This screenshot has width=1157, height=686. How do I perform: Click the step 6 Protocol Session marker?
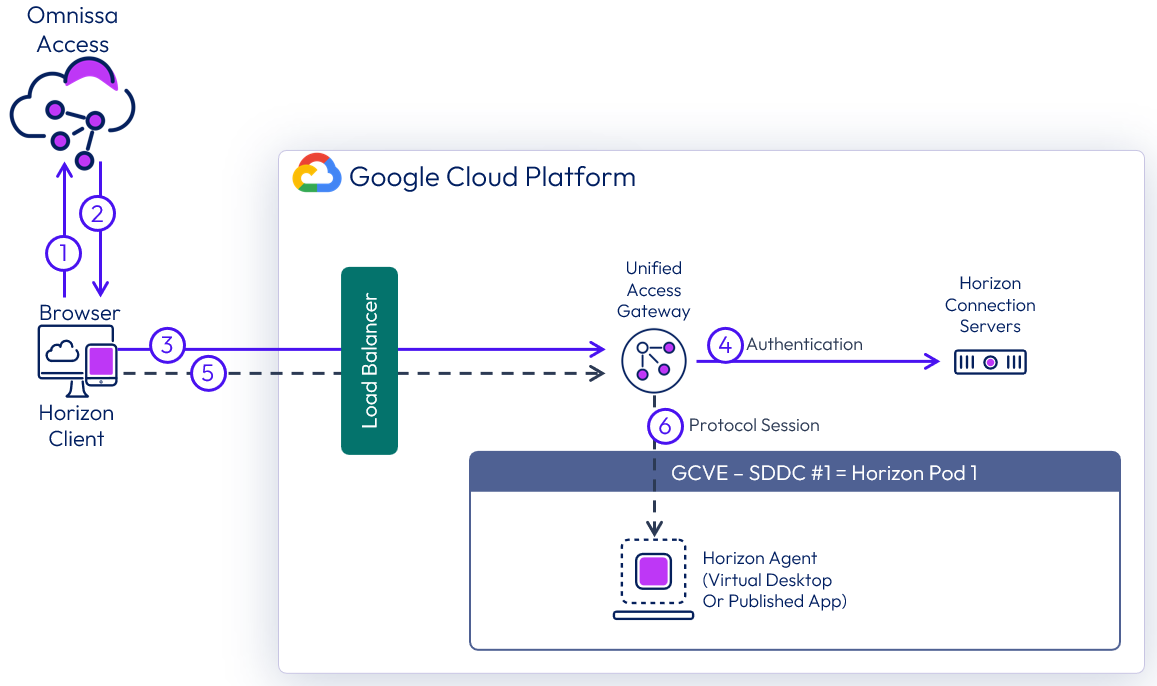[x=665, y=425]
